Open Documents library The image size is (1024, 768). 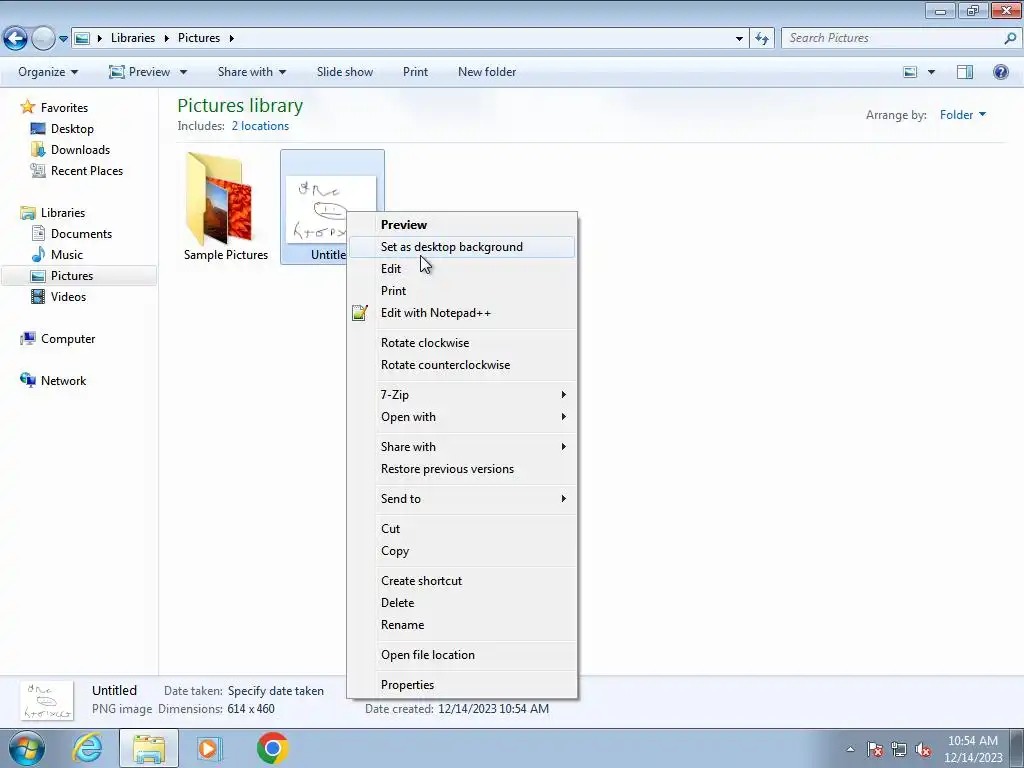81,234
